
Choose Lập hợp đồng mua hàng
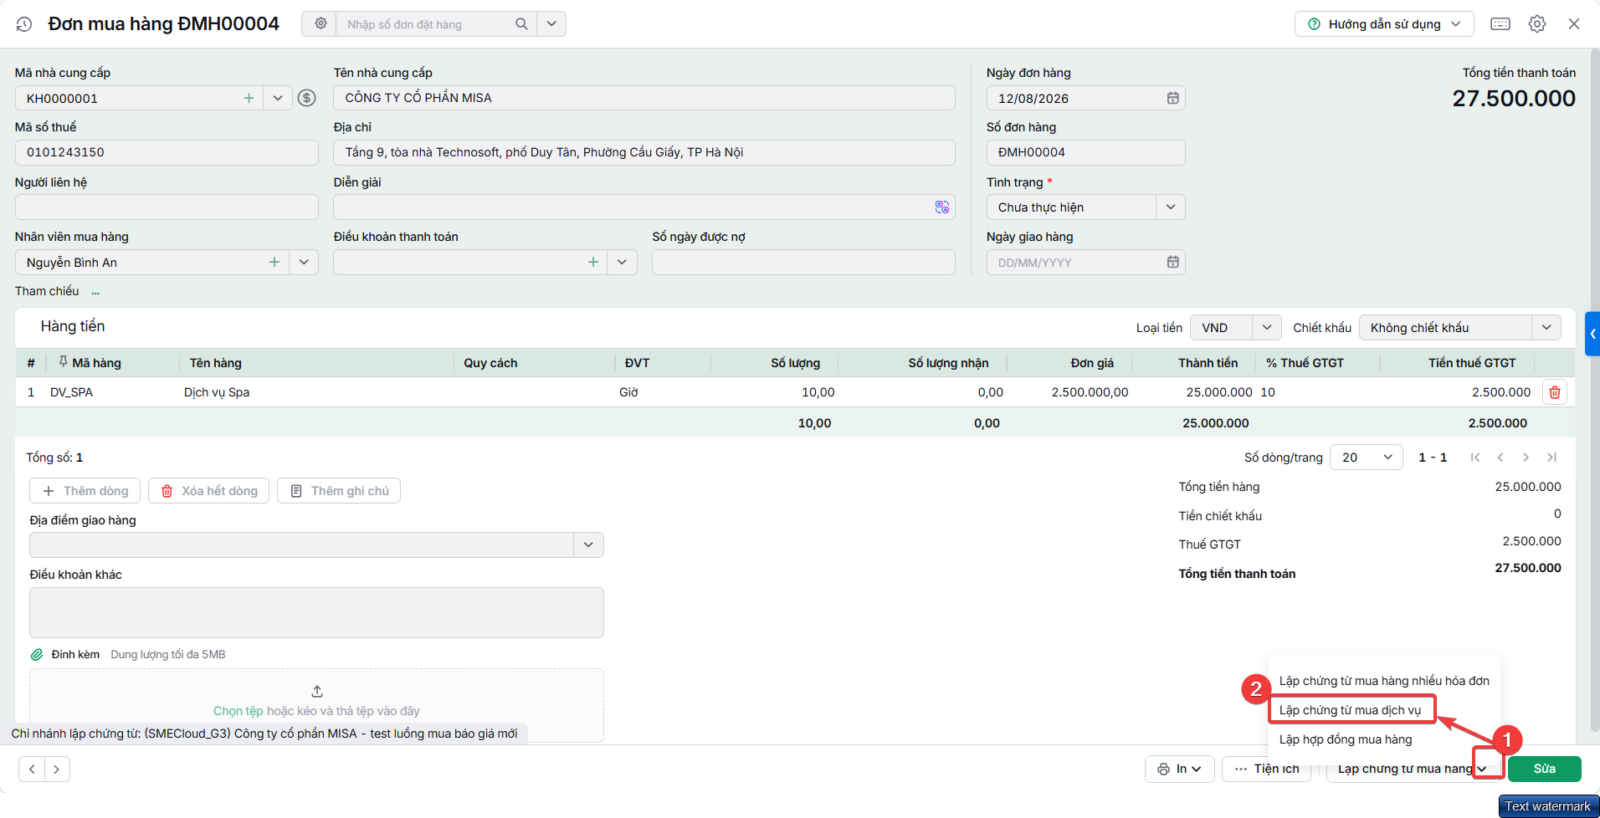pos(1346,739)
